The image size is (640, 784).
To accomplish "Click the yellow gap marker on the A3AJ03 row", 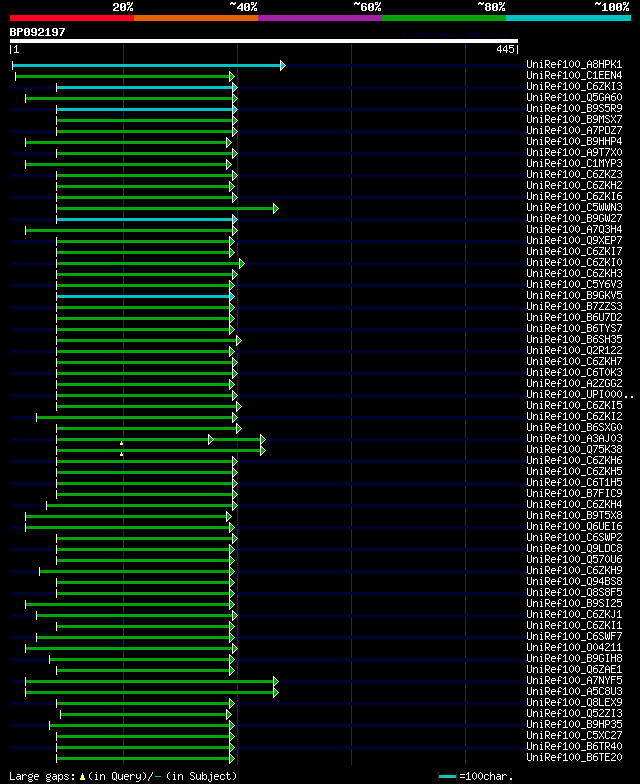I will 122,443.
